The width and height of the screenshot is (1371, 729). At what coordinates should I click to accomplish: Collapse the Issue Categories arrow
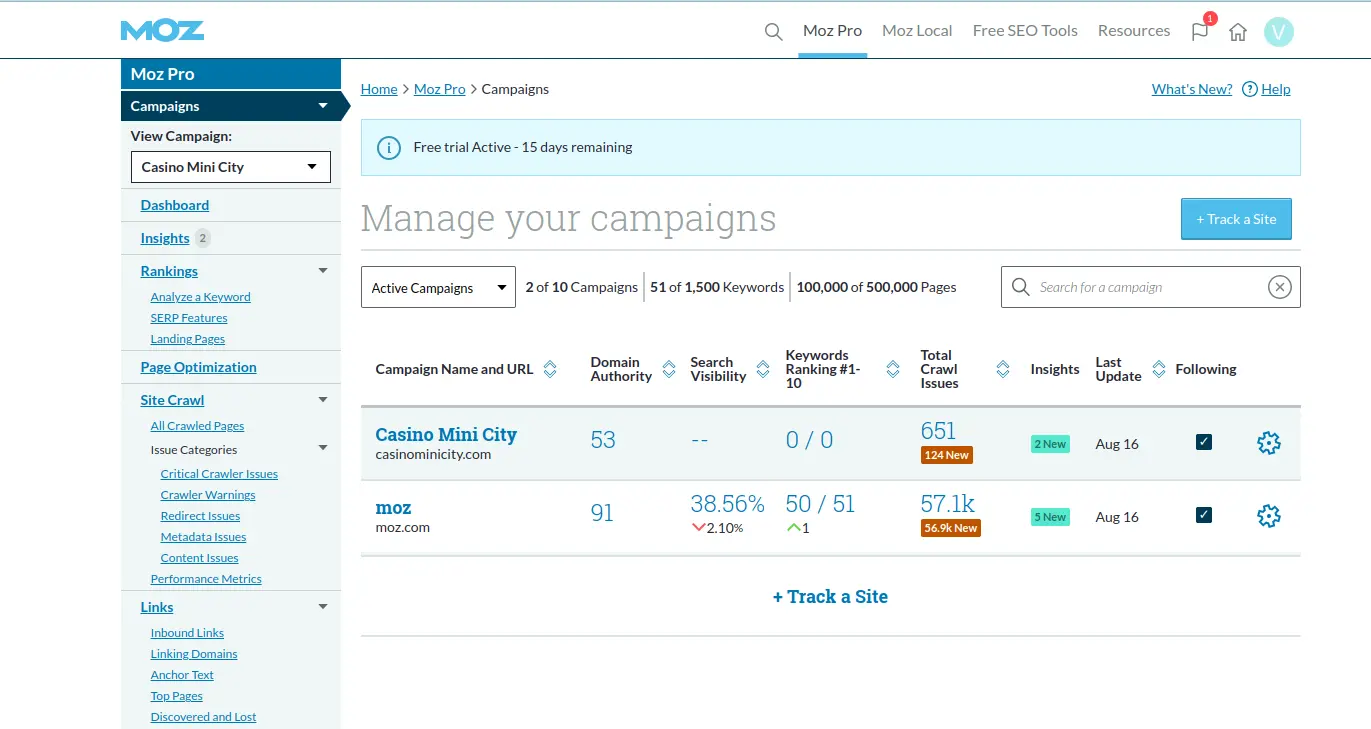tap(322, 449)
